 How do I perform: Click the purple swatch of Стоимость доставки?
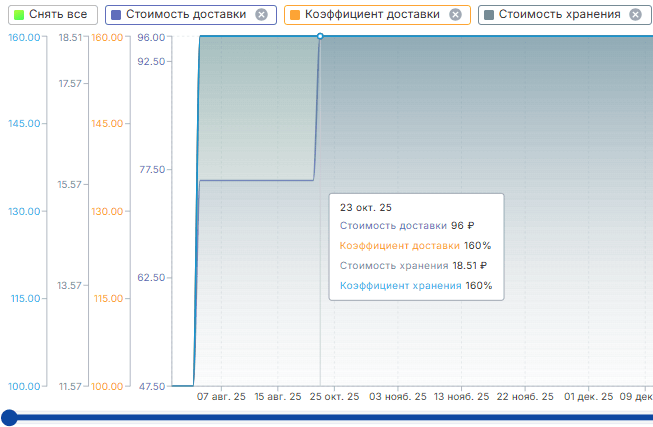click(116, 15)
